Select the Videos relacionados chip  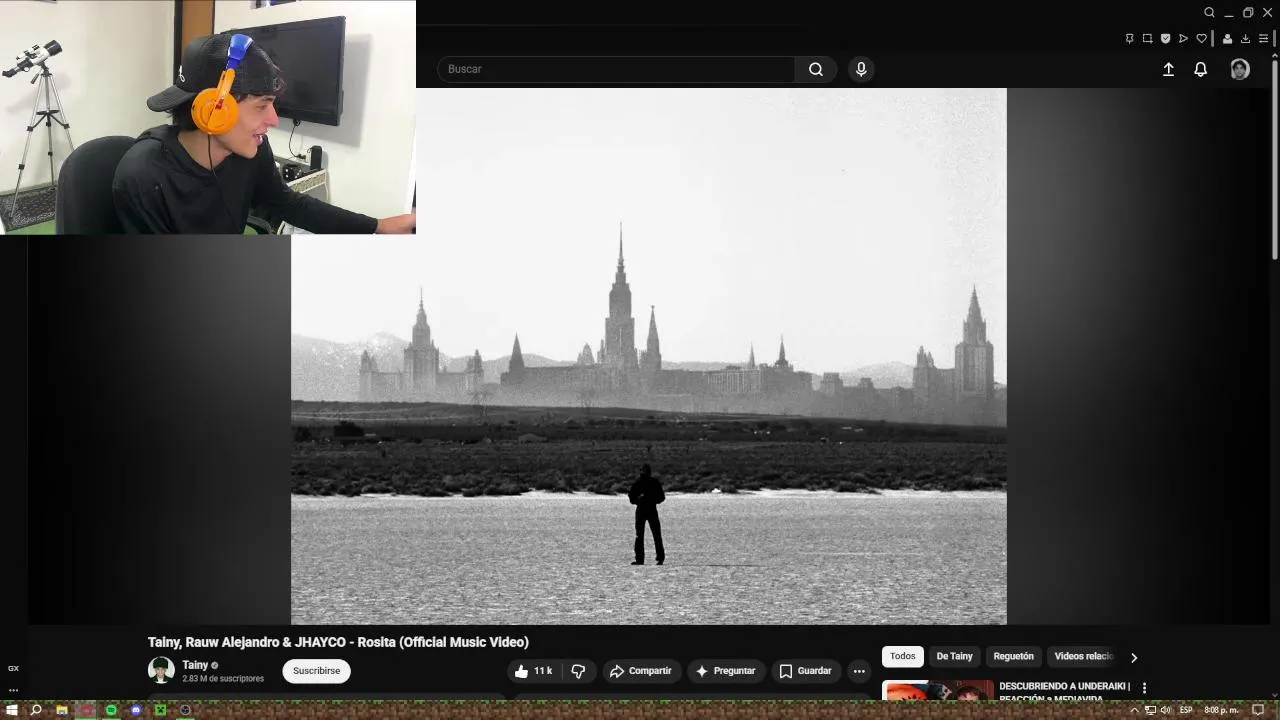[x=1084, y=657]
